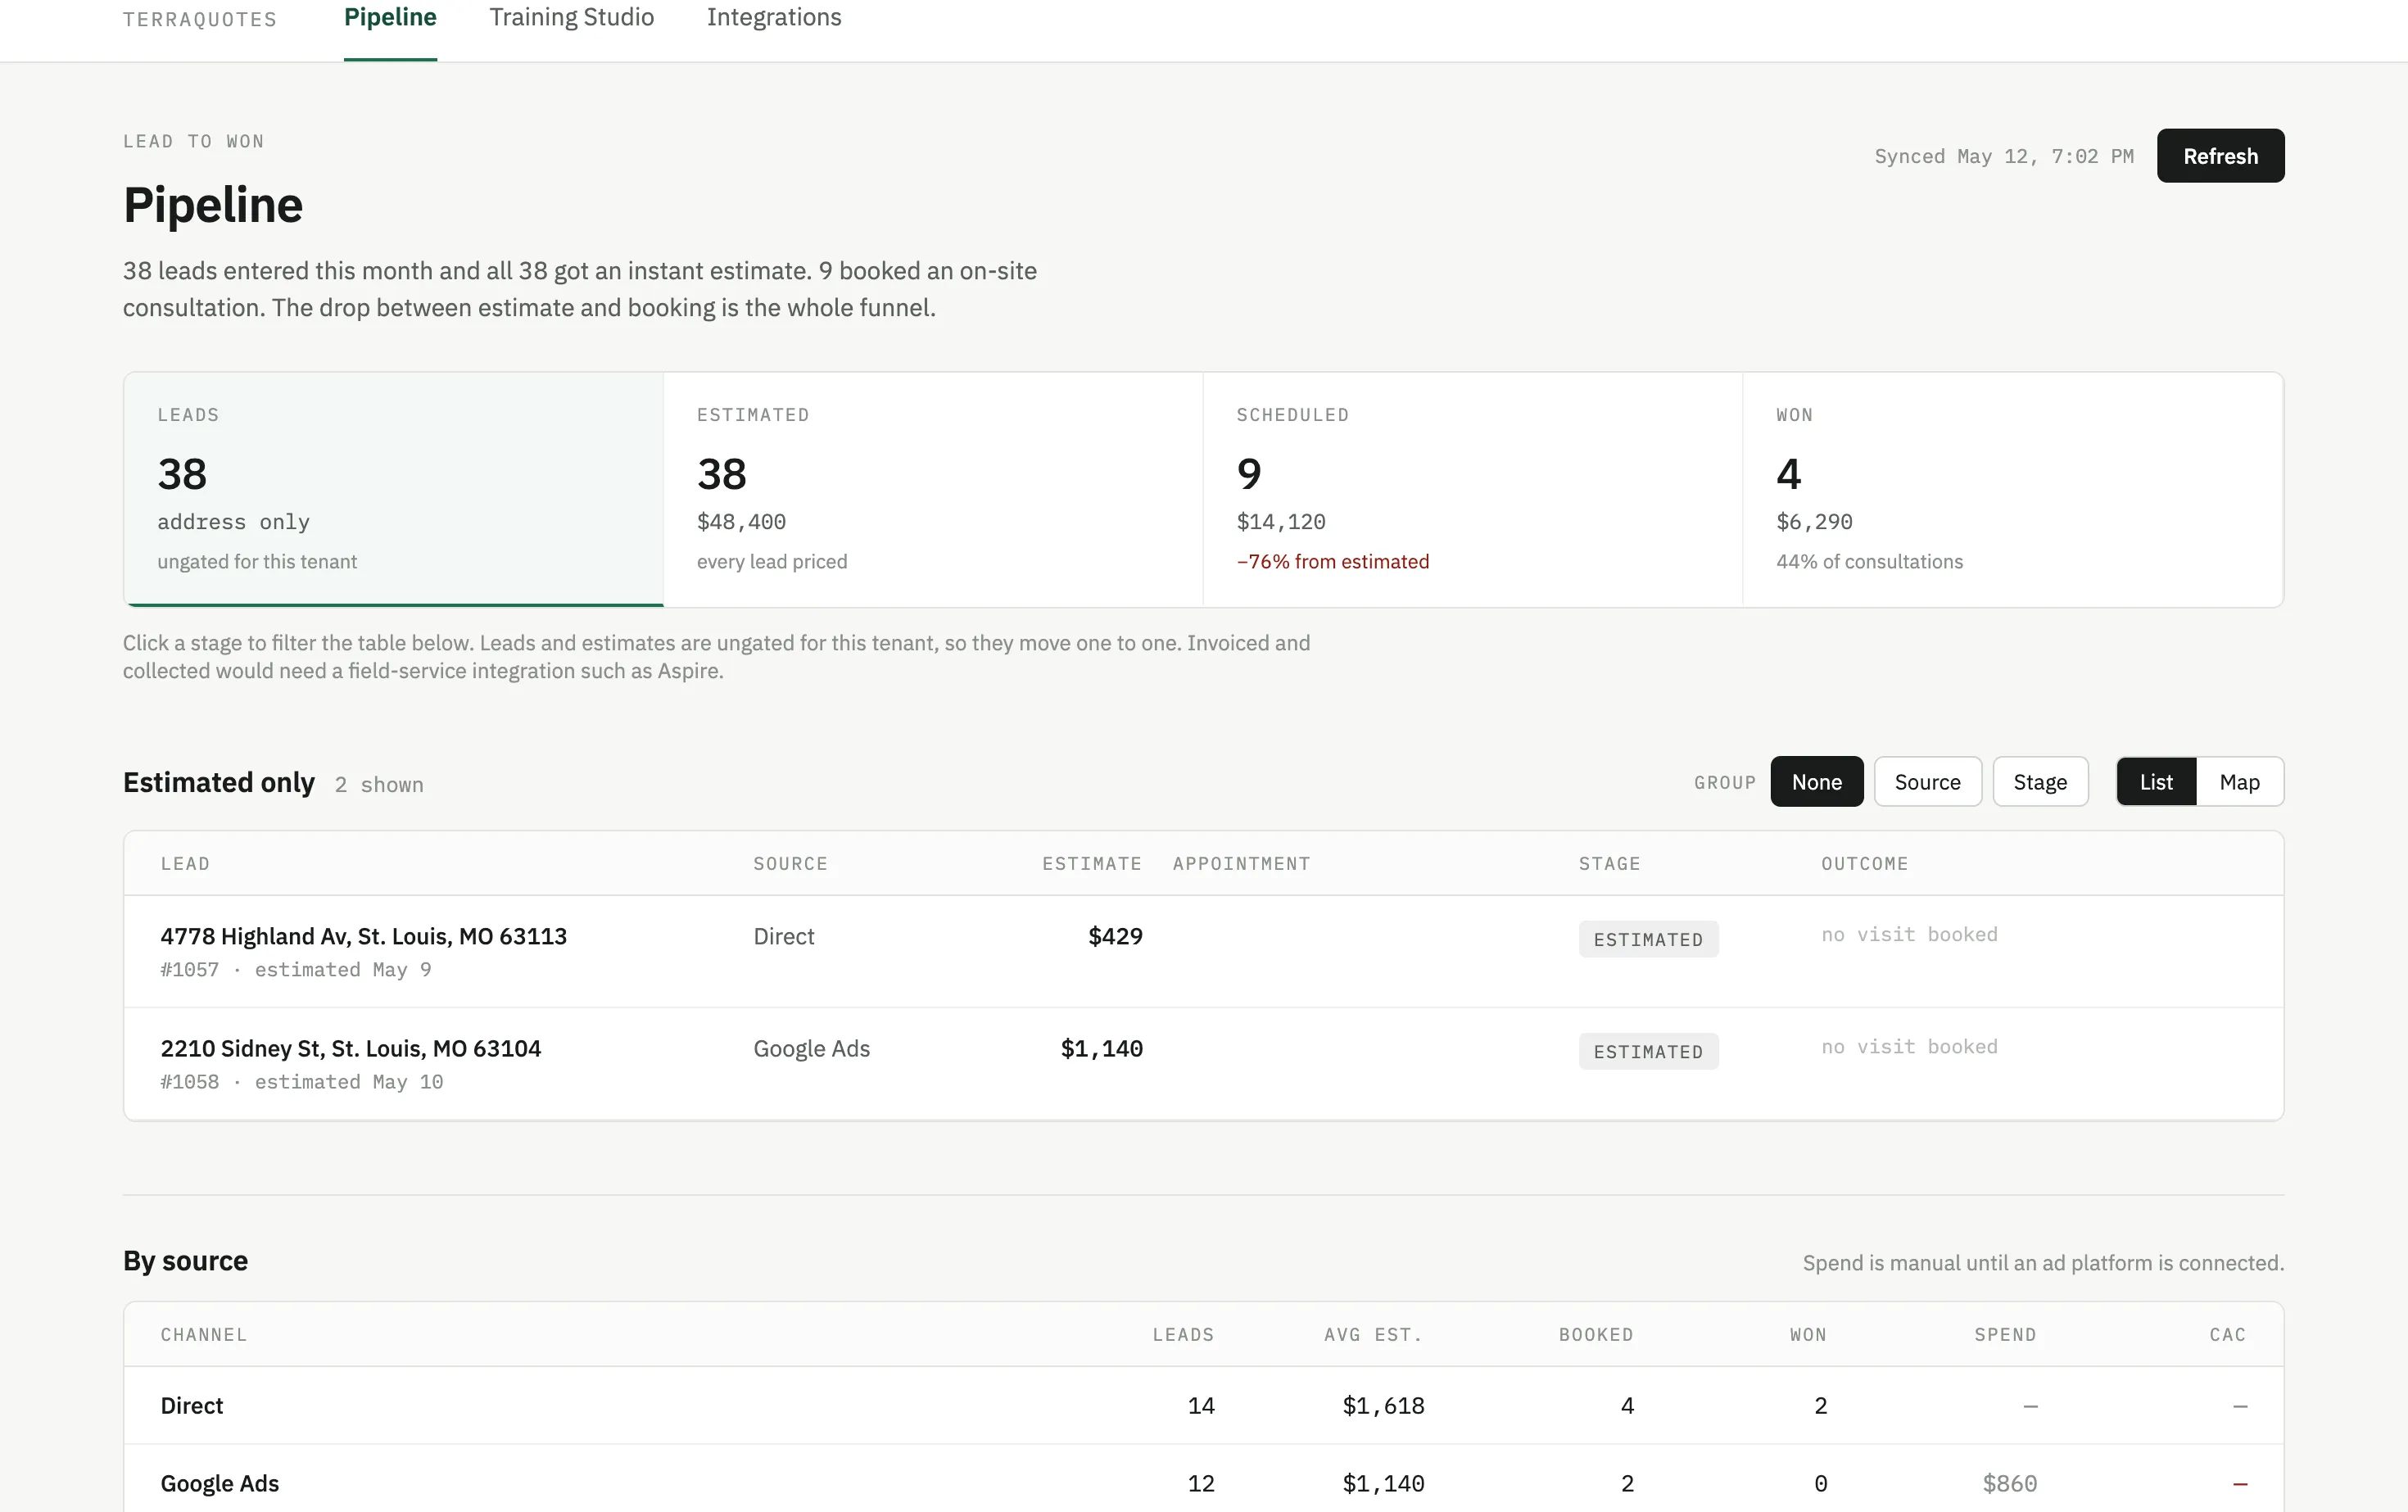Click ESTIMATED badge in Highland Av row
Viewport: 2408px width, 1512px height.
click(x=1648, y=940)
